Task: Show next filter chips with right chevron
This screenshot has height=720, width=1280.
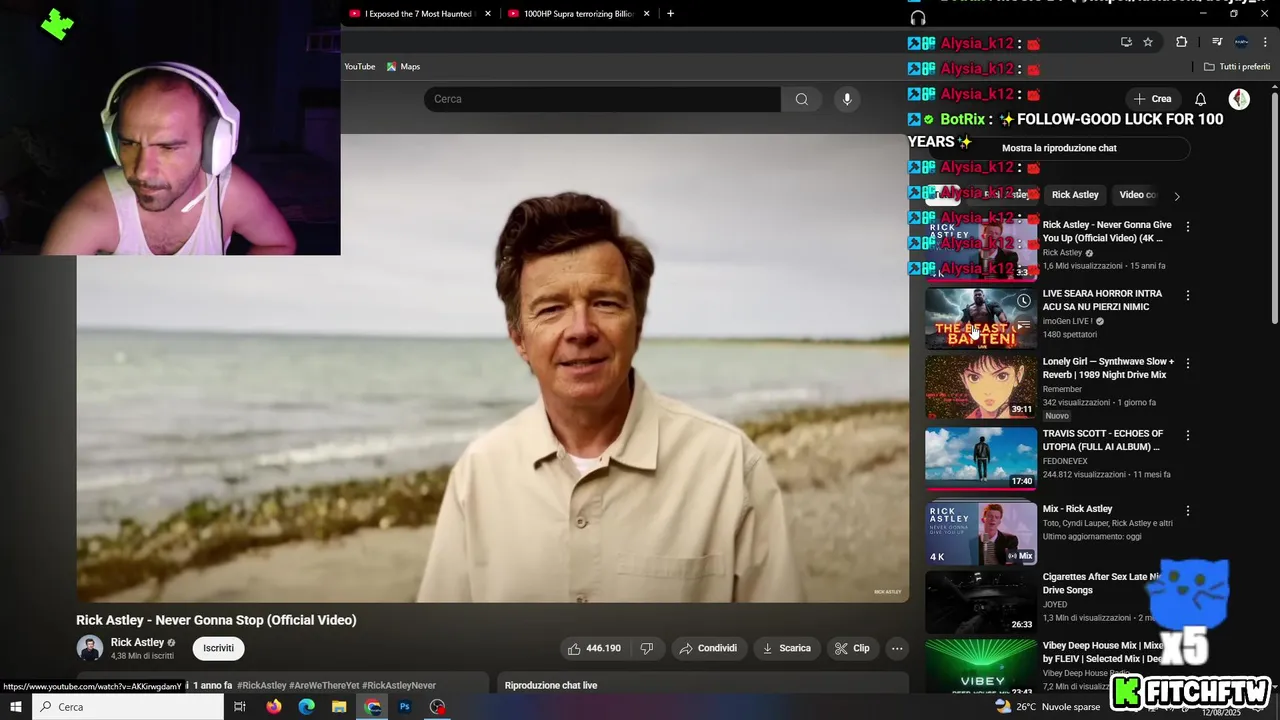Action: (x=1177, y=196)
